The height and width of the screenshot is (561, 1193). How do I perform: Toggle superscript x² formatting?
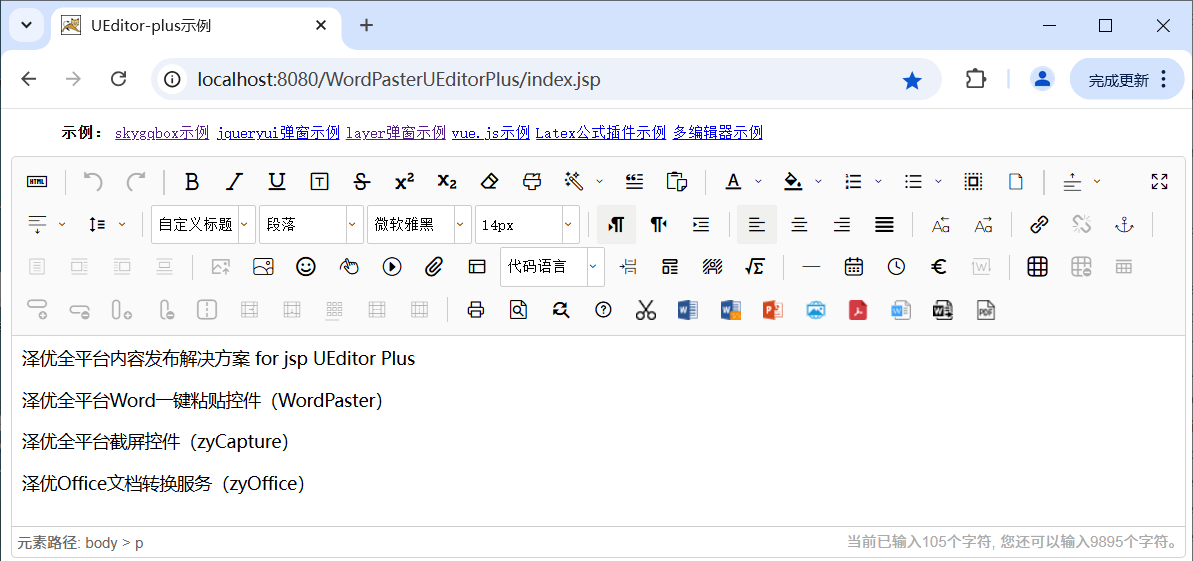tap(405, 181)
